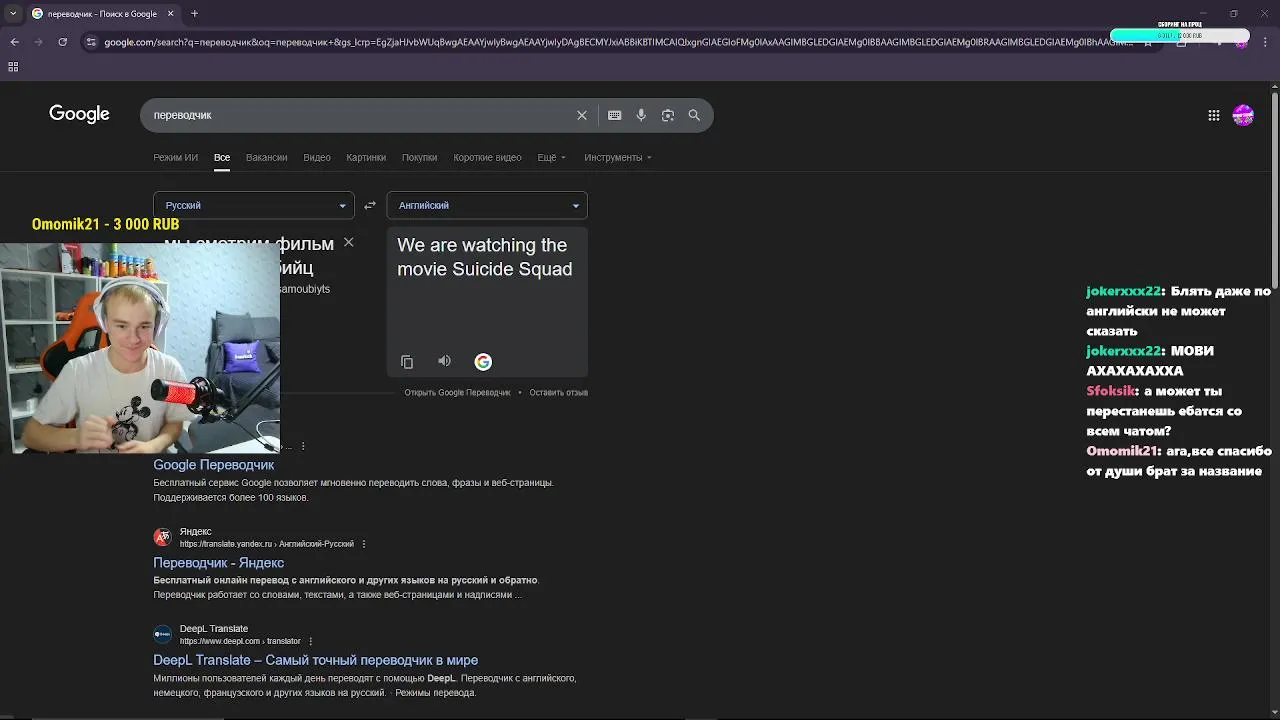The image size is (1280, 720).
Task: Switch to the Покупки tab
Action: tap(419, 157)
